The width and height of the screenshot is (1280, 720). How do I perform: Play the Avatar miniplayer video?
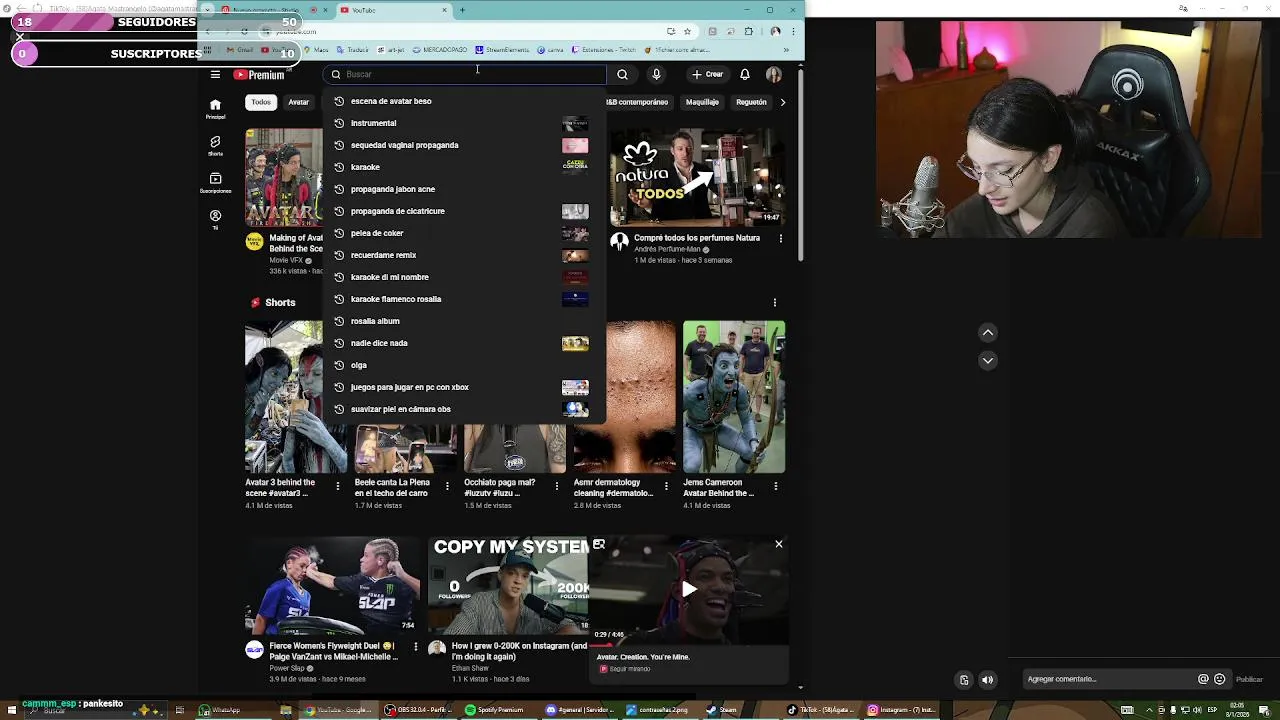click(x=689, y=589)
